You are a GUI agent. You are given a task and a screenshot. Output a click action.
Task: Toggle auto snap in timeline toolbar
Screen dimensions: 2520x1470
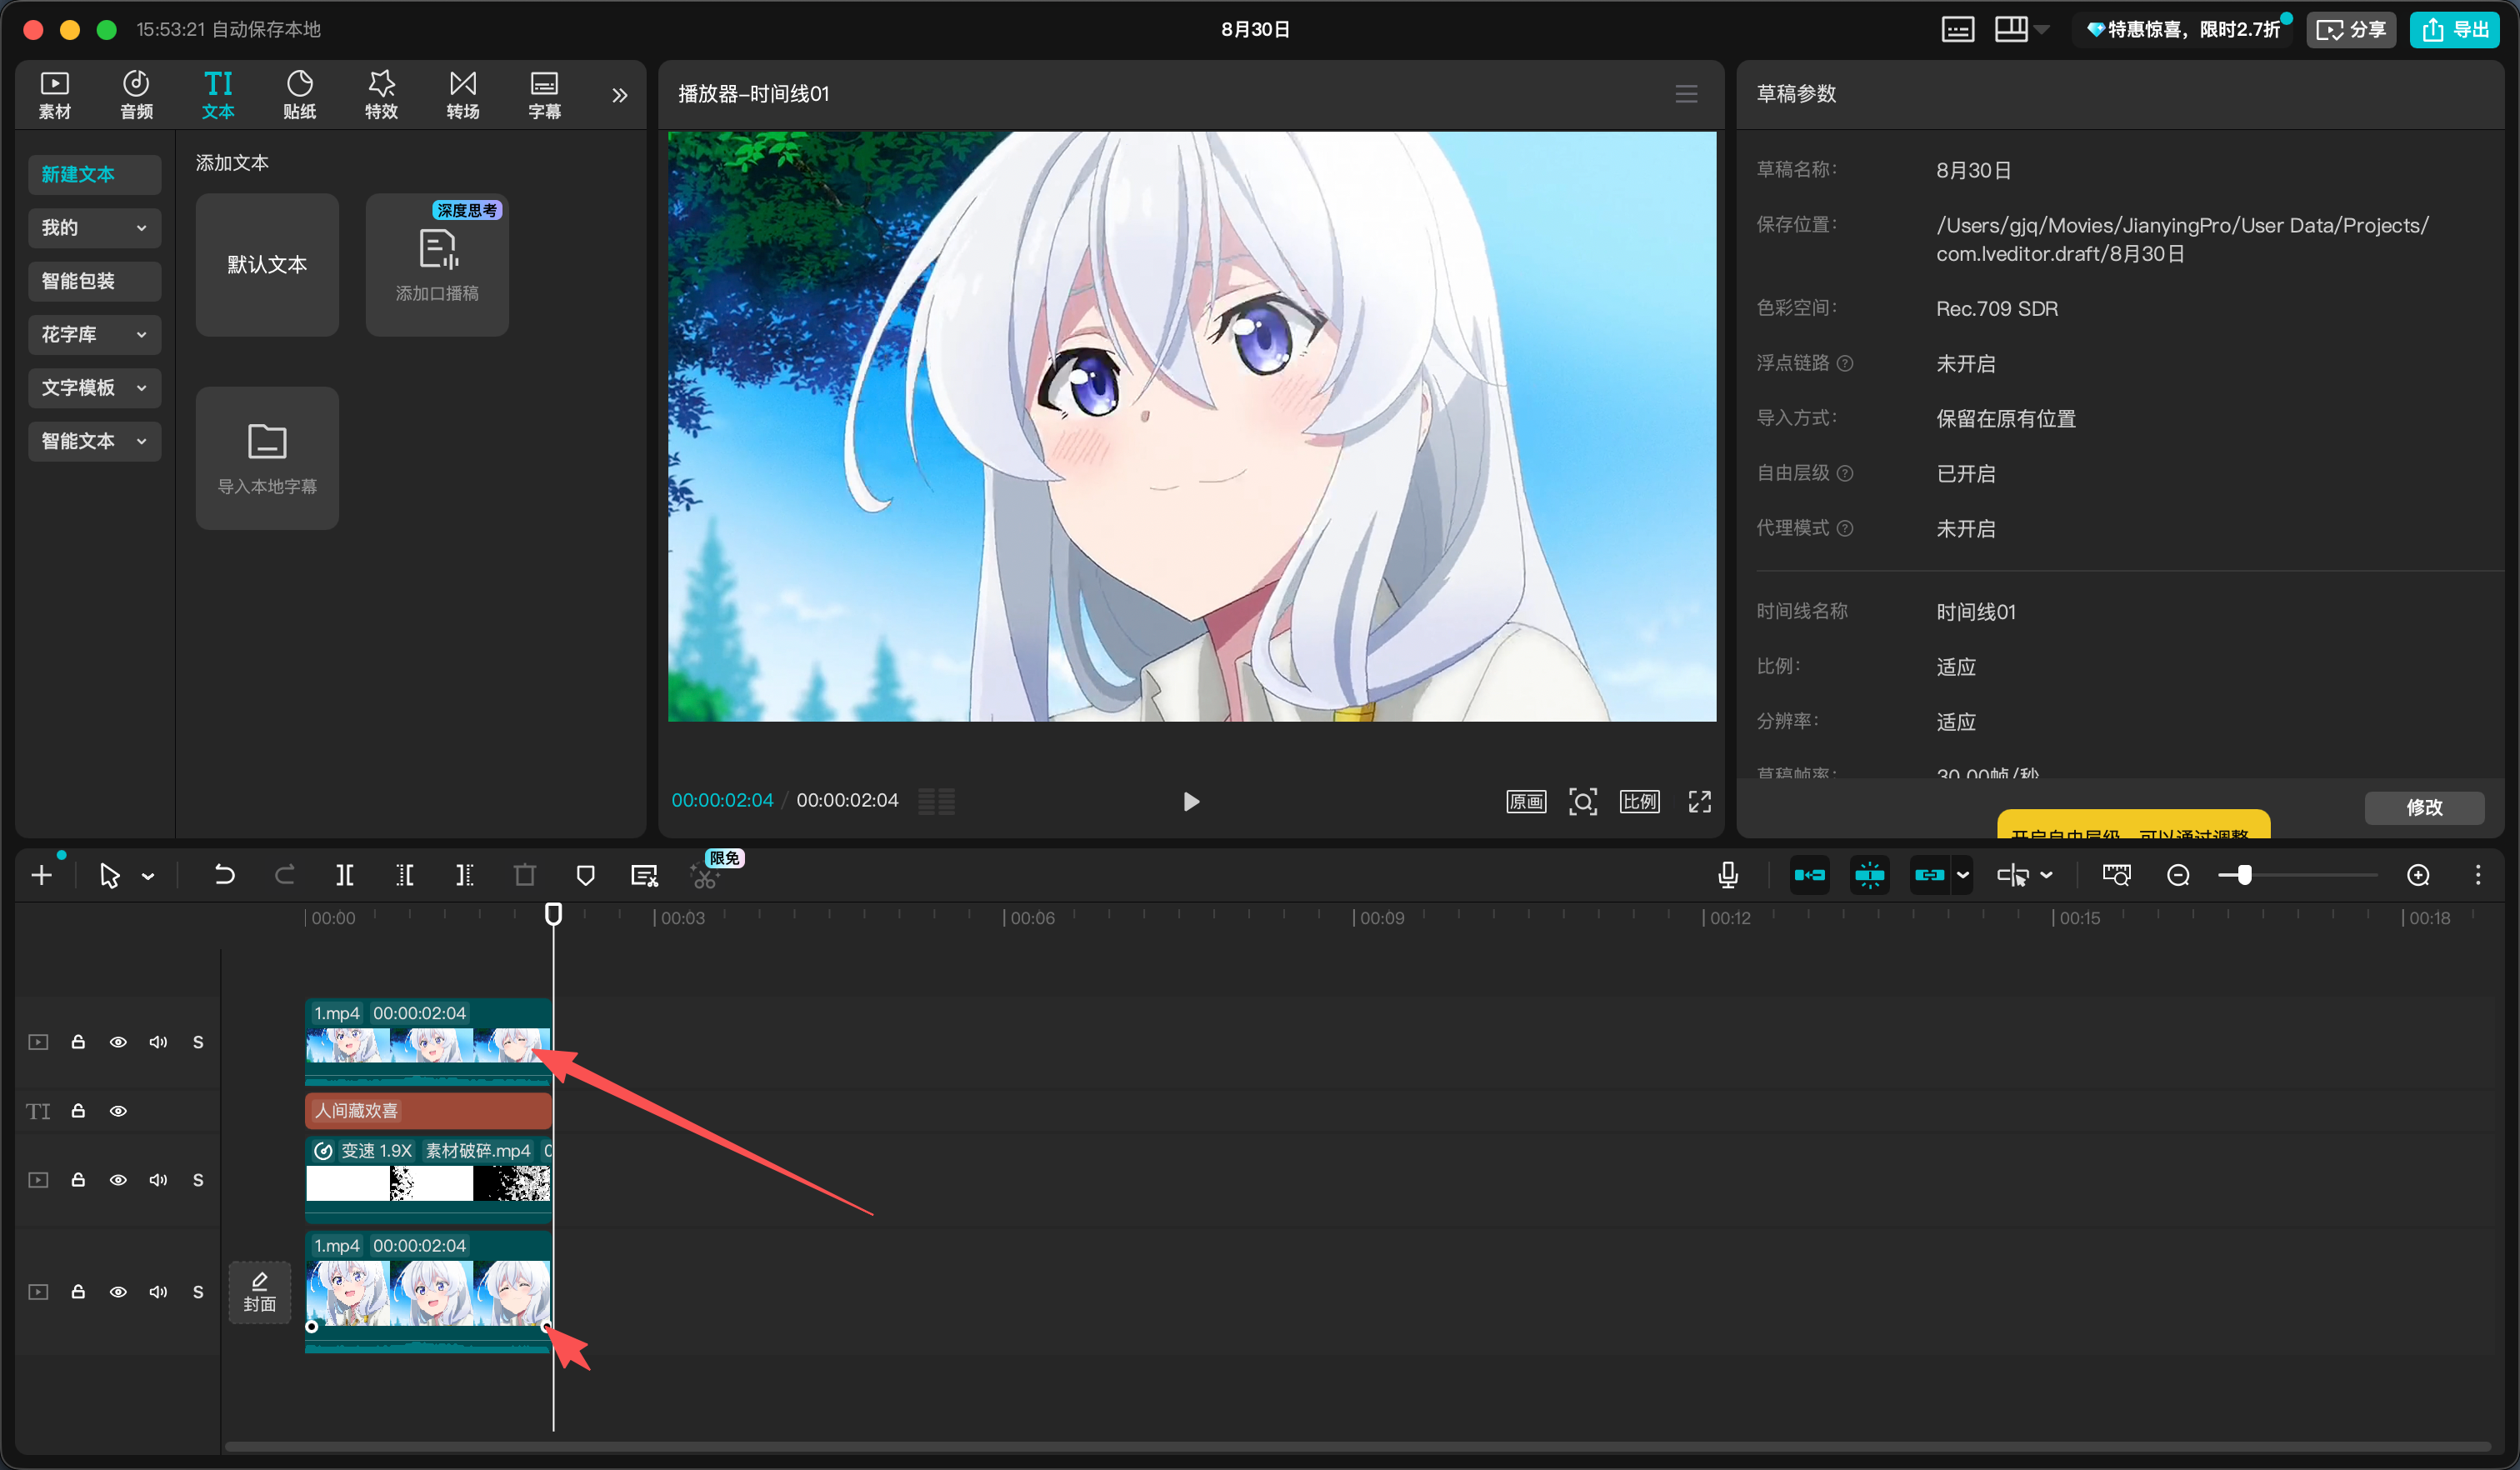point(1869,876)
